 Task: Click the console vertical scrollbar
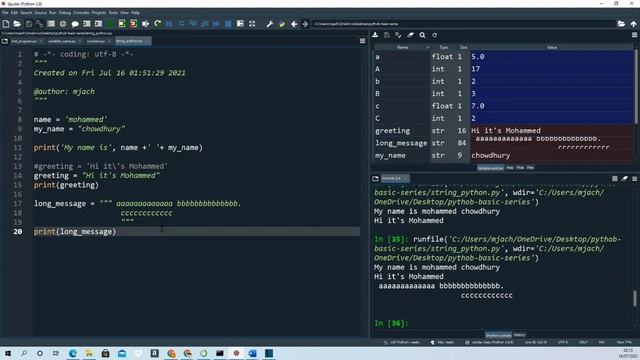point(635,298)
